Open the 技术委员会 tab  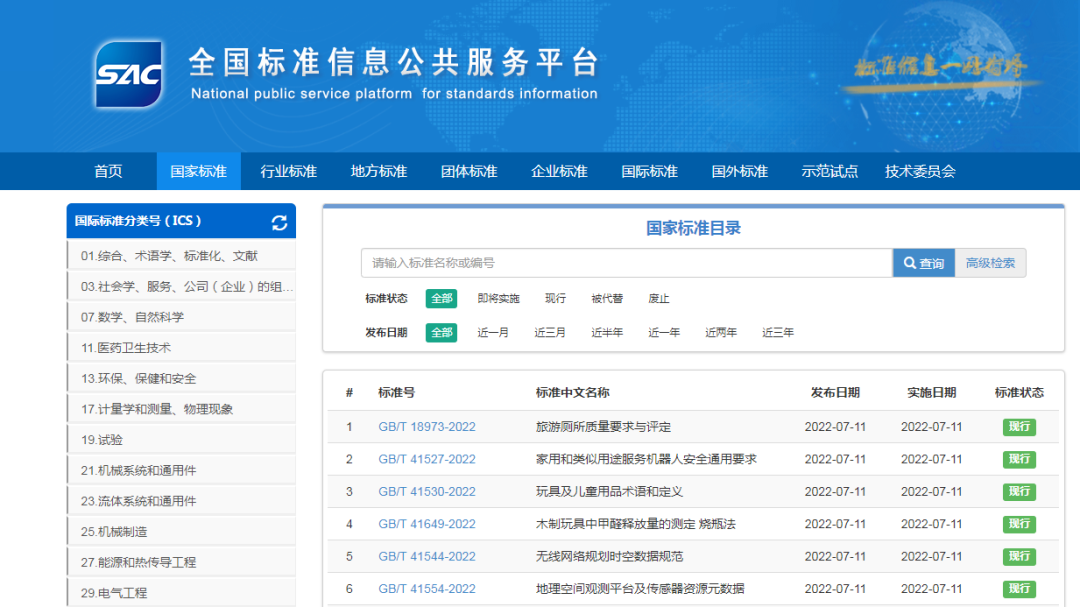pos(919,171)
